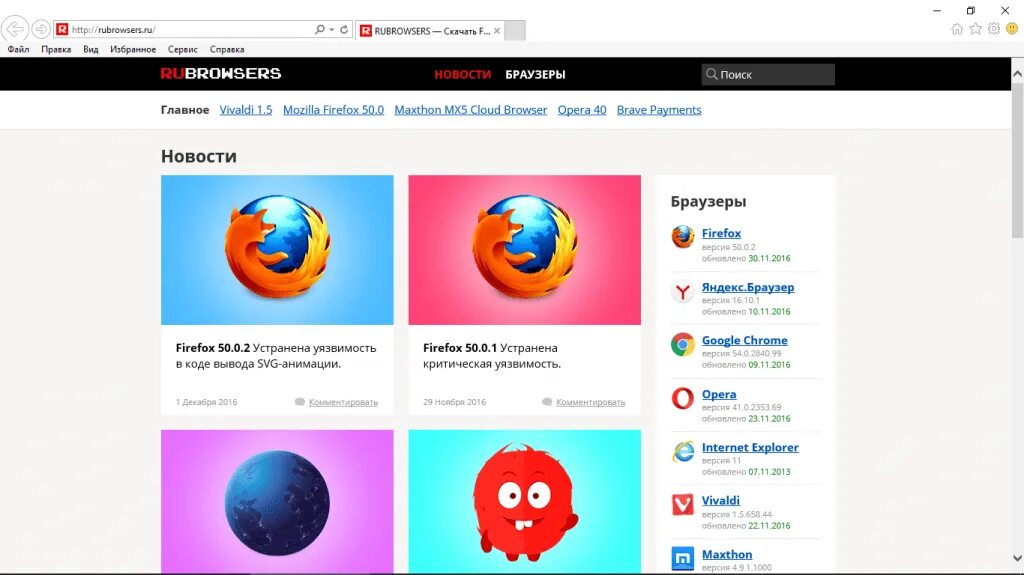Click the Поиск search field
The height and width of the screenshot is (575, 1024).
coord(768,74)
